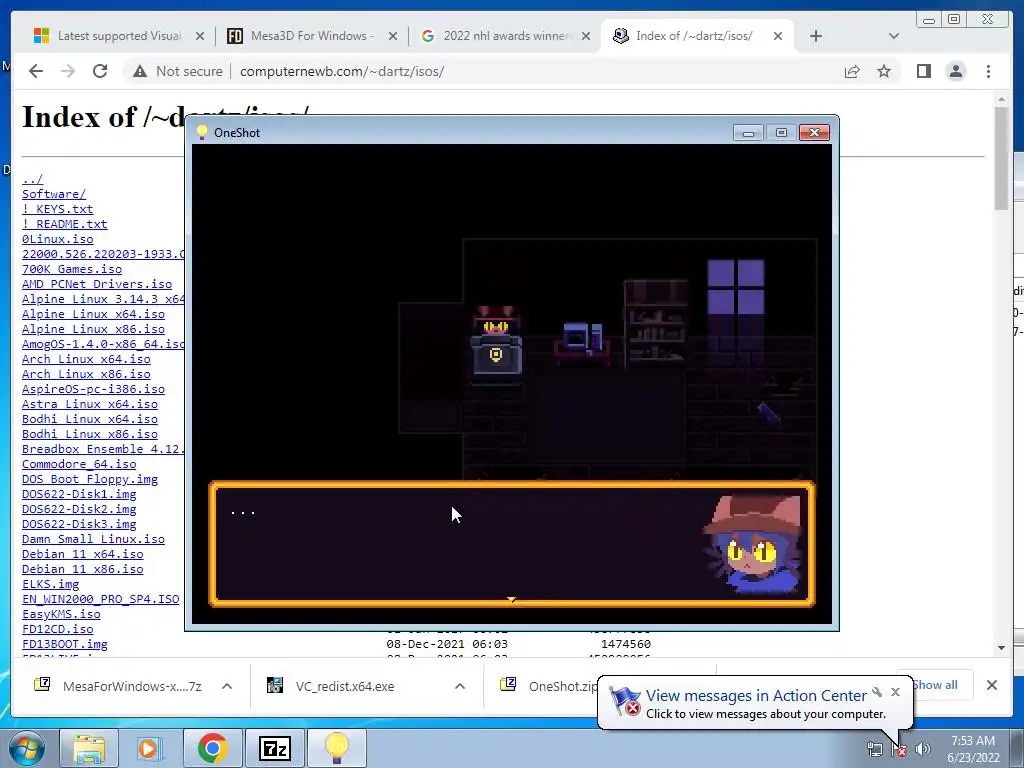The width and height of the screenshot is (1024, 768).
Task: Click the Chrome taskbar icon
Action: click(212, 748)
